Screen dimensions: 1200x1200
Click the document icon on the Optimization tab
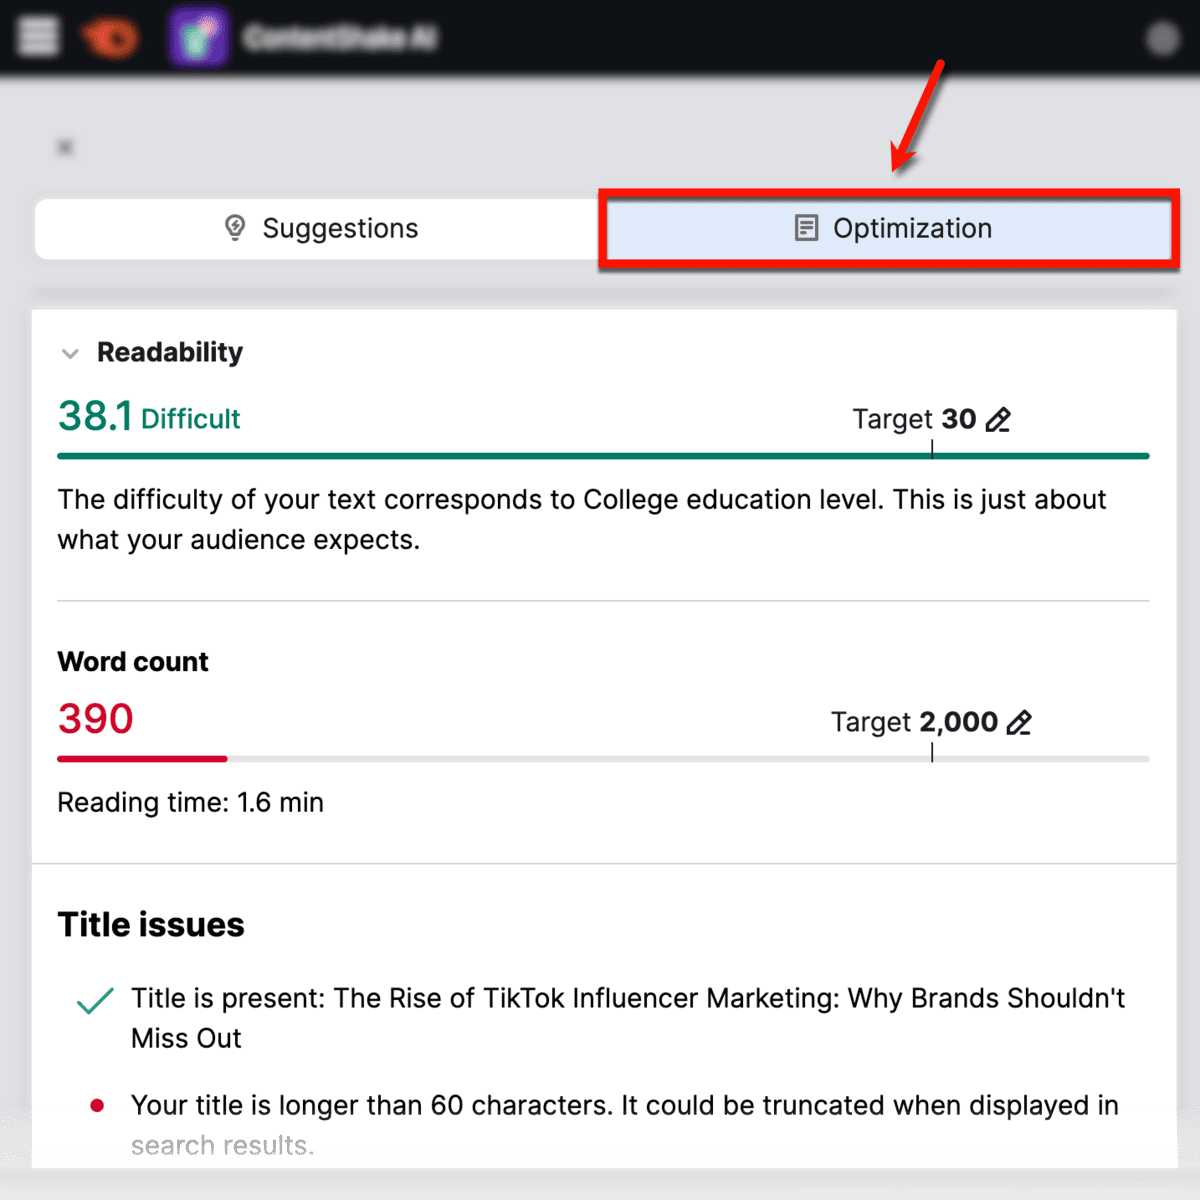(x=806, y=228)
